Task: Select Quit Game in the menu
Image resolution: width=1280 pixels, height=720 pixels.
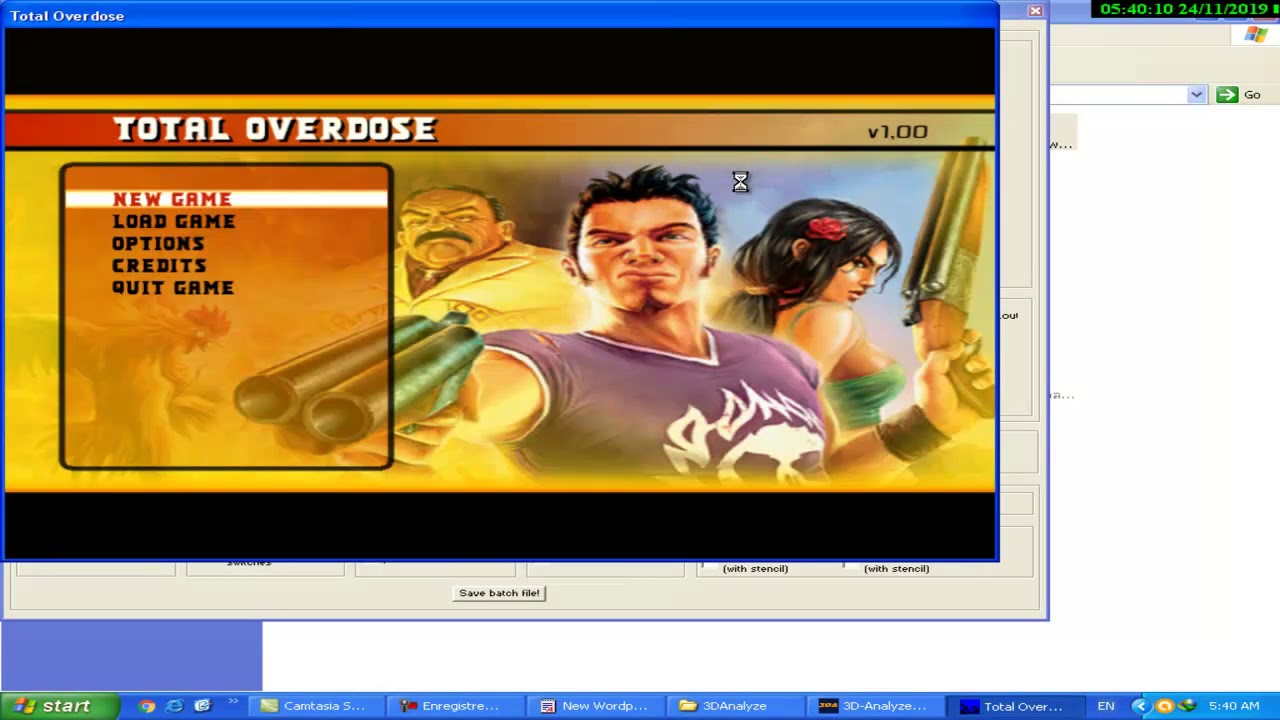Action: pos(173,287)
